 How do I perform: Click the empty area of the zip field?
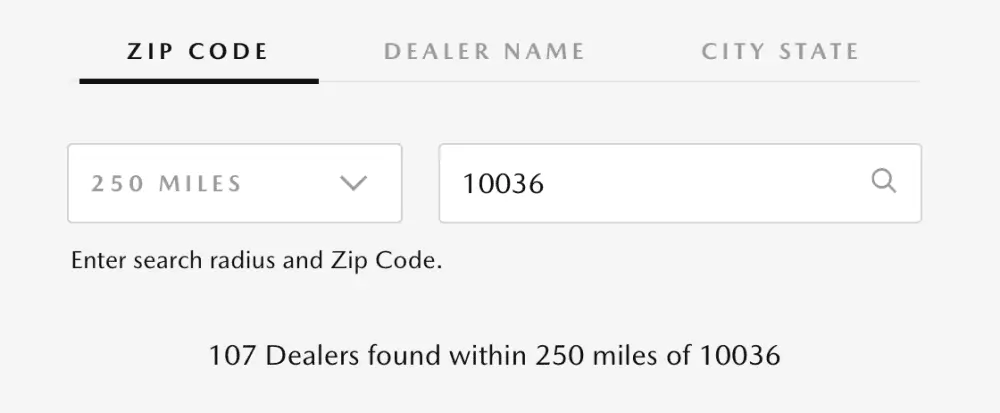pos(702,183)
